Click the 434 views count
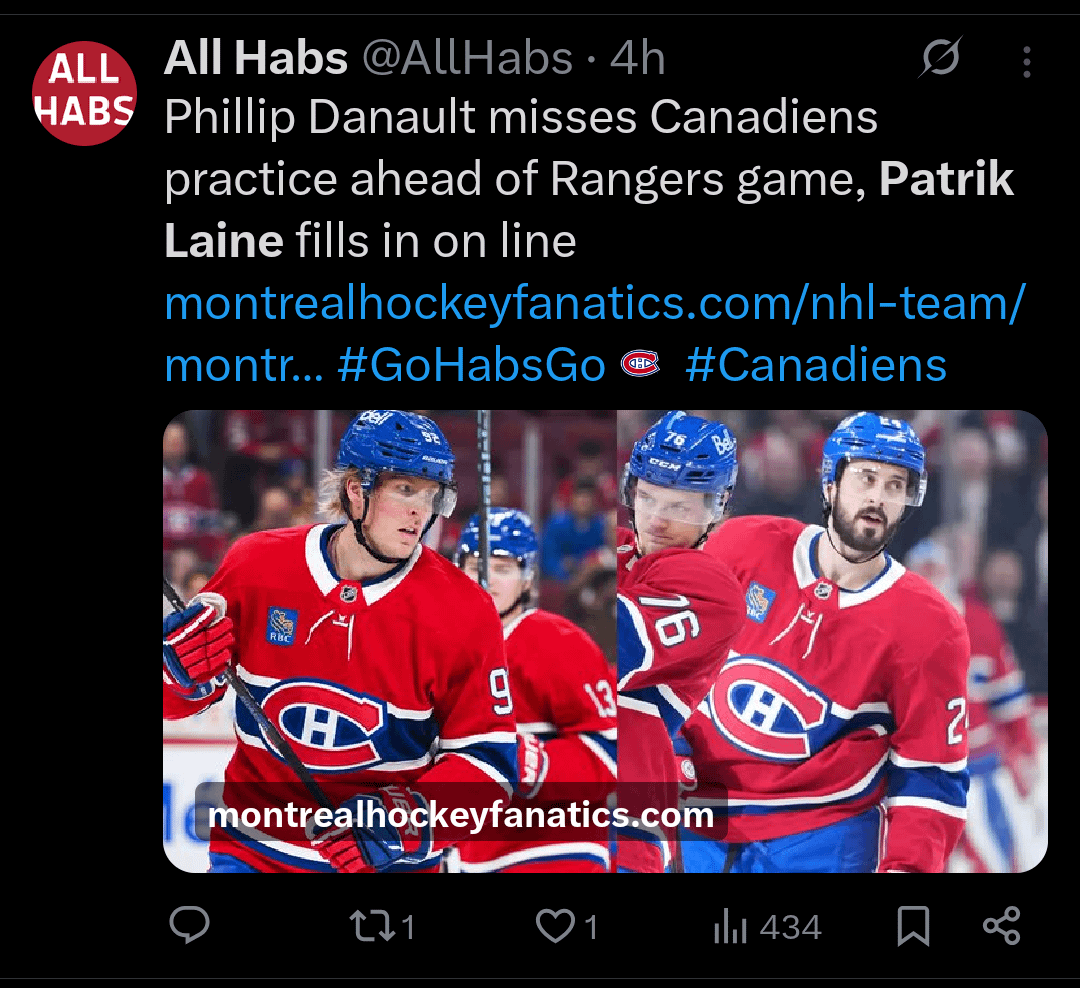This screenshot has width=1080, height=988. click(790, 927)
